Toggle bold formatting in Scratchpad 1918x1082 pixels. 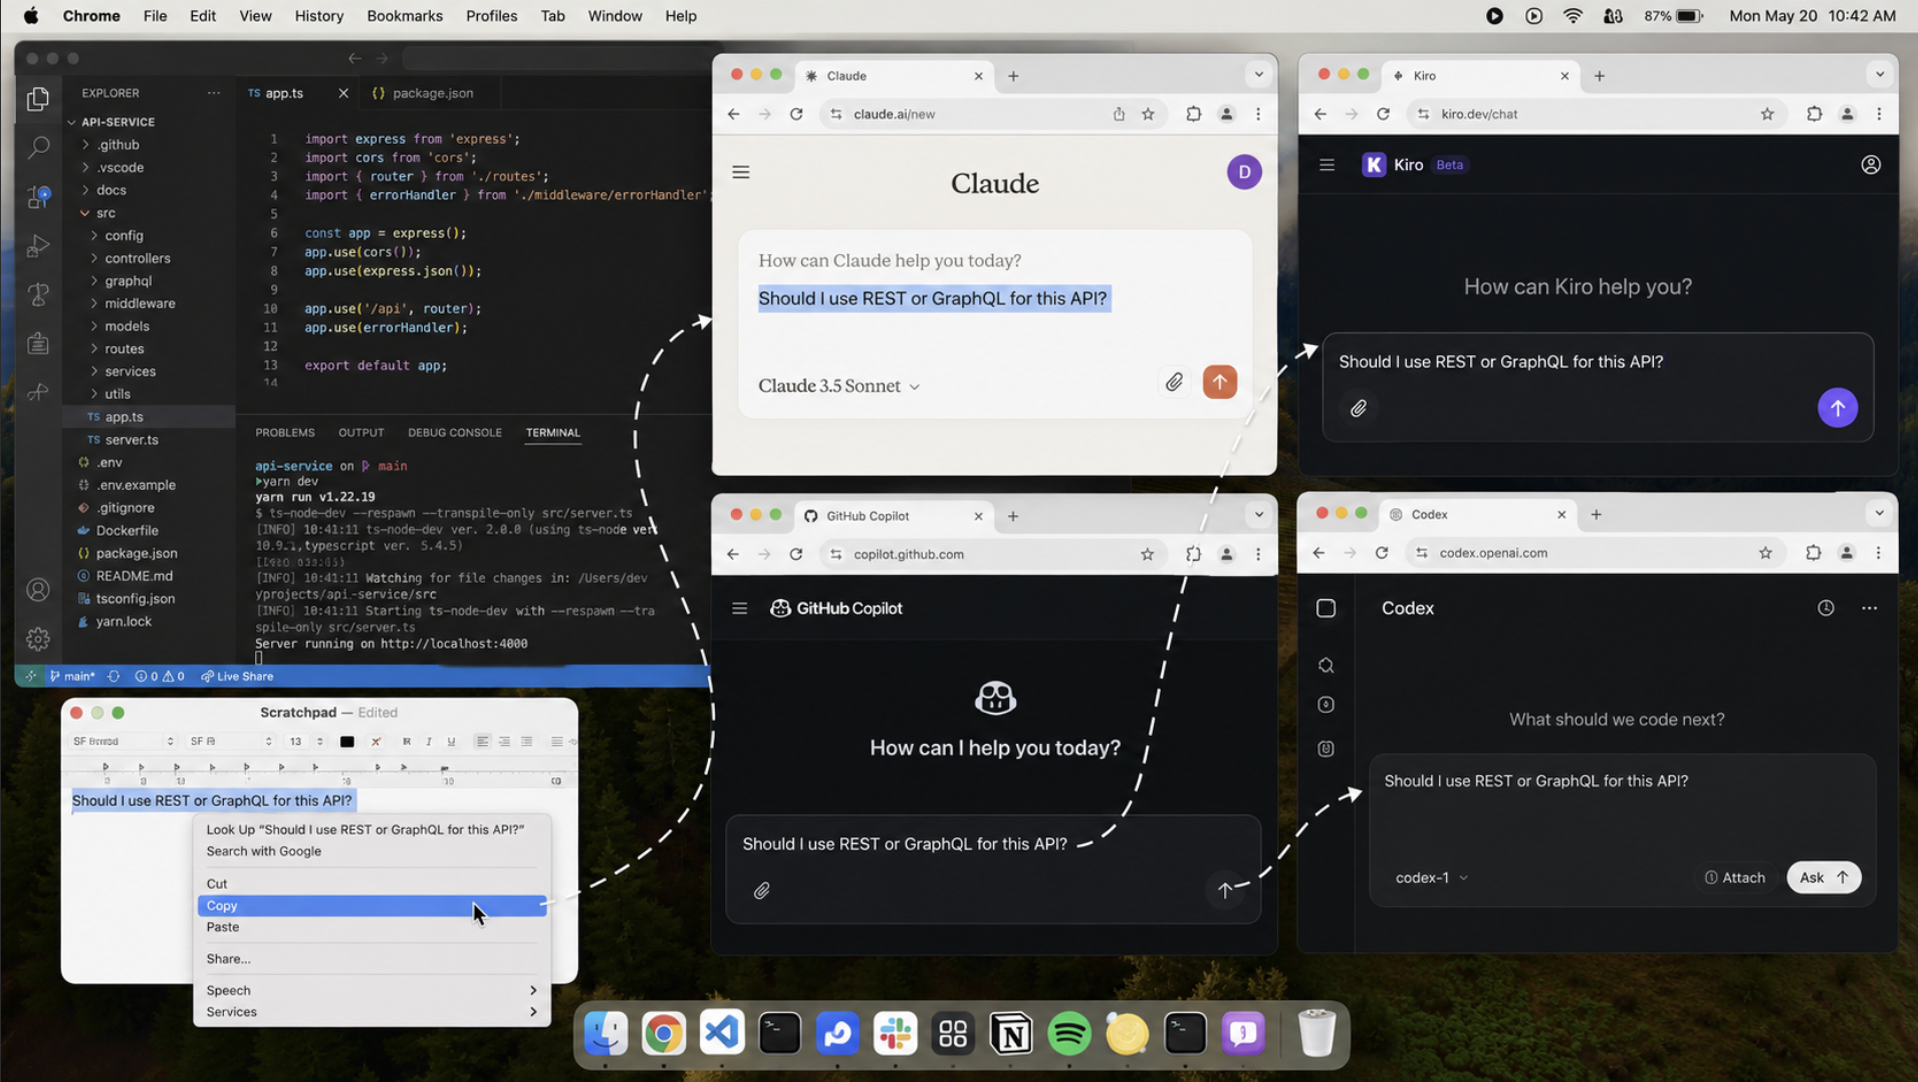coord(406,741)
